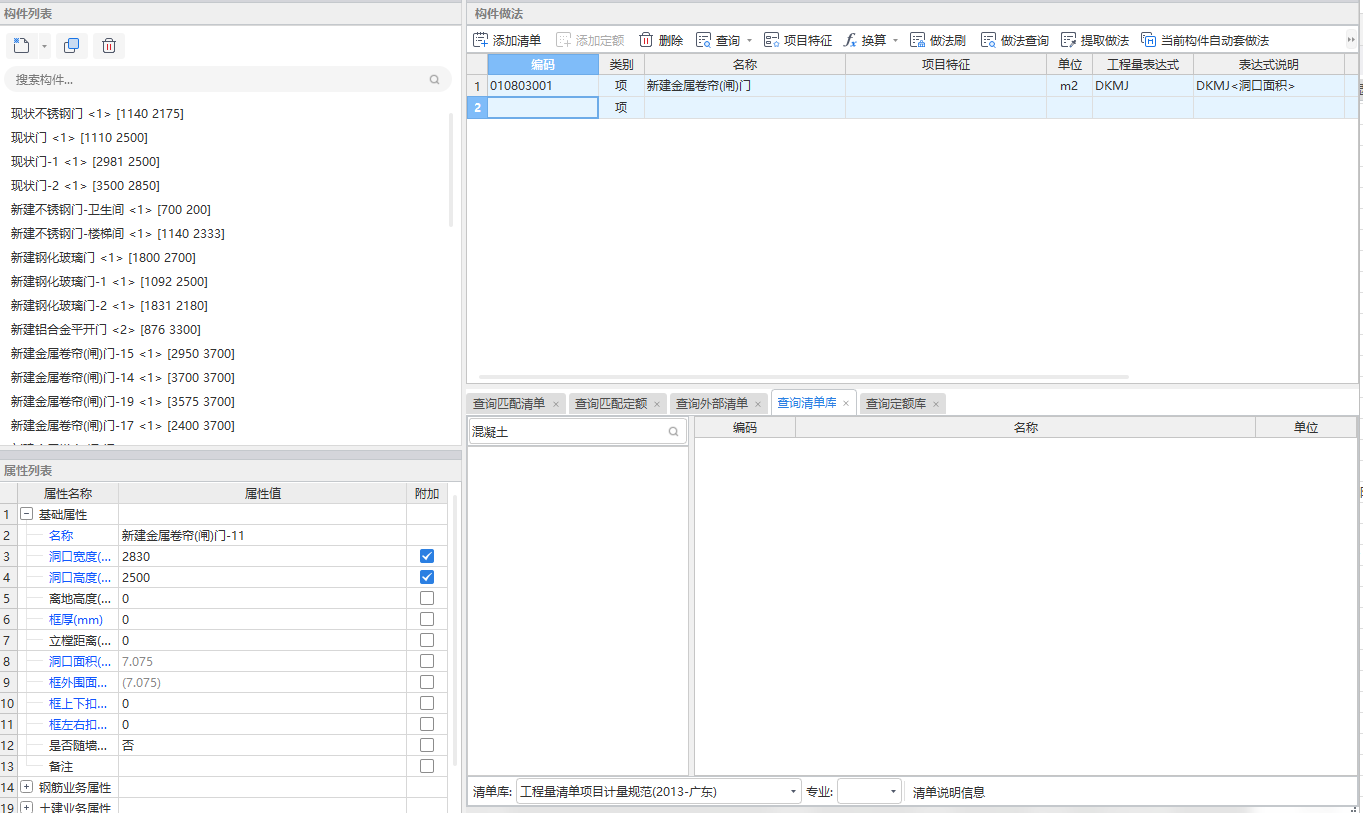Click the 查询 toolbar button

click(718, 41)
